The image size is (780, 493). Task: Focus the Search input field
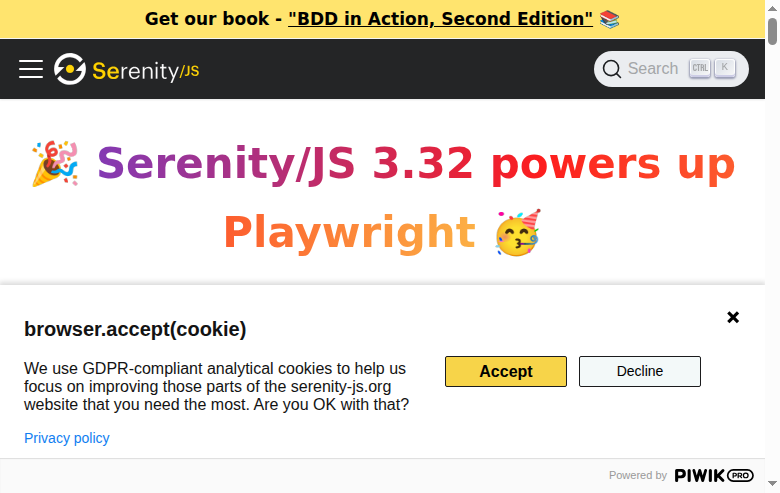click(x=671, y=69)
